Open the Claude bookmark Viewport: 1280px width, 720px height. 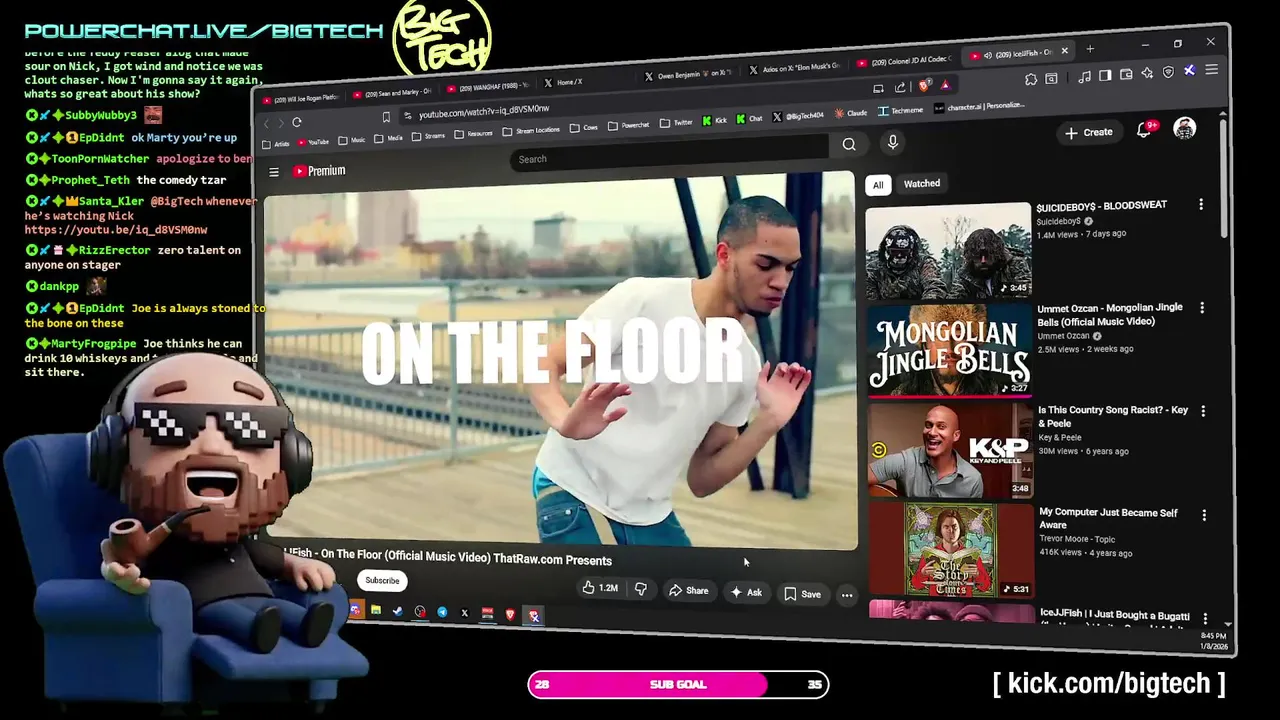pyautogui.click(x=850, y=113)
